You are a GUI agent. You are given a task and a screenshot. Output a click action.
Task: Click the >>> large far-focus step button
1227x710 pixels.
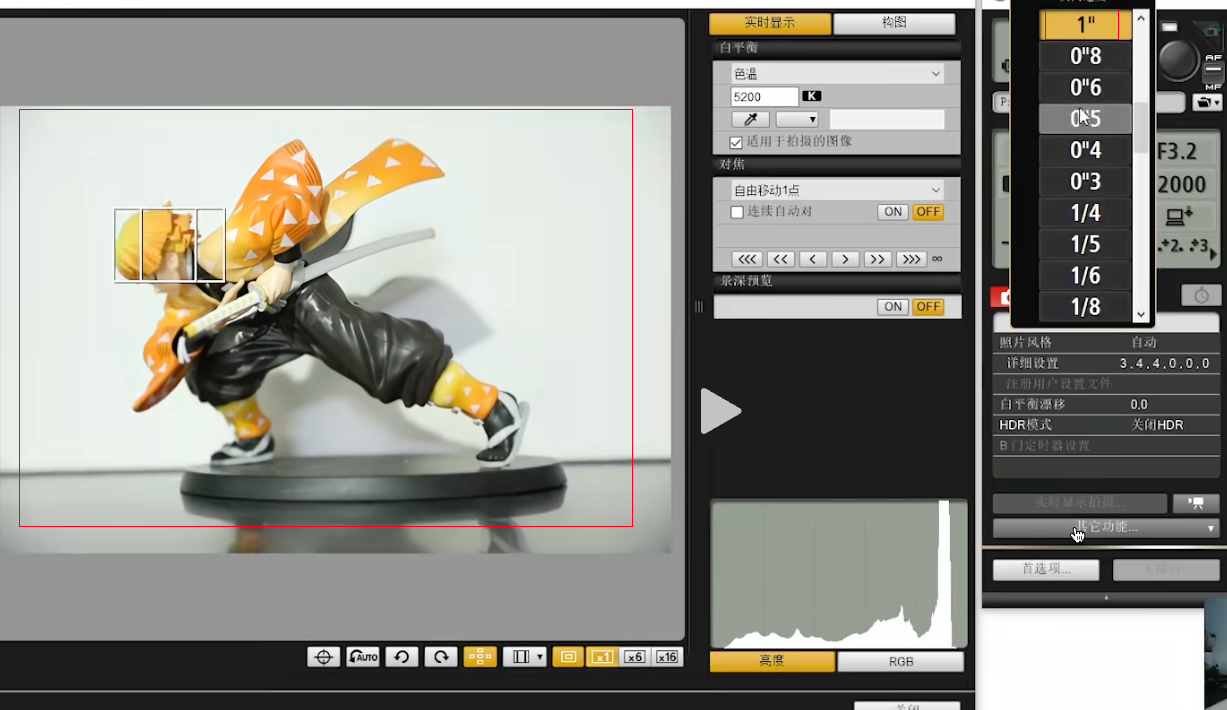911,259
